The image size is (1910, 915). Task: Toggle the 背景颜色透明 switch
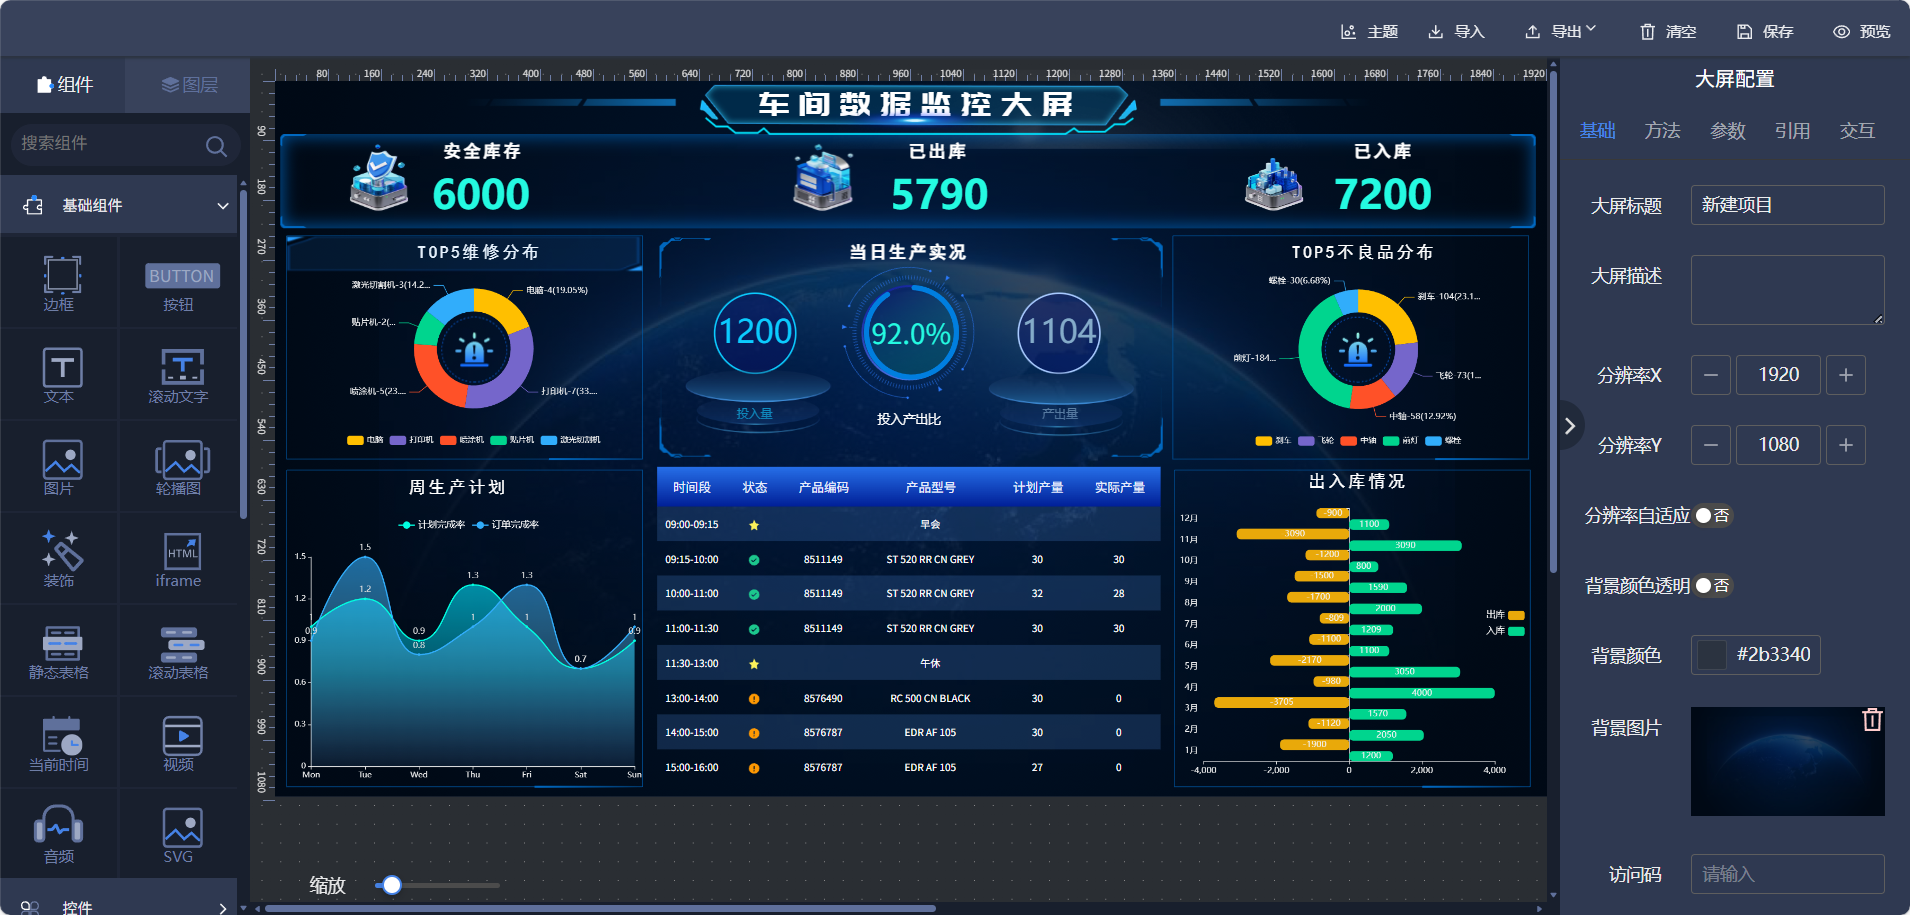click(x=1712, y=586)
